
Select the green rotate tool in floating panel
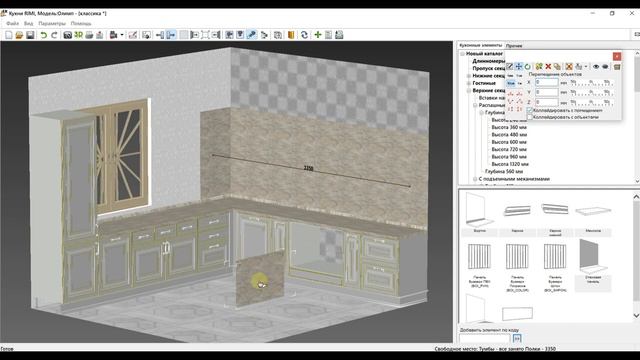(x=528, y=67)
